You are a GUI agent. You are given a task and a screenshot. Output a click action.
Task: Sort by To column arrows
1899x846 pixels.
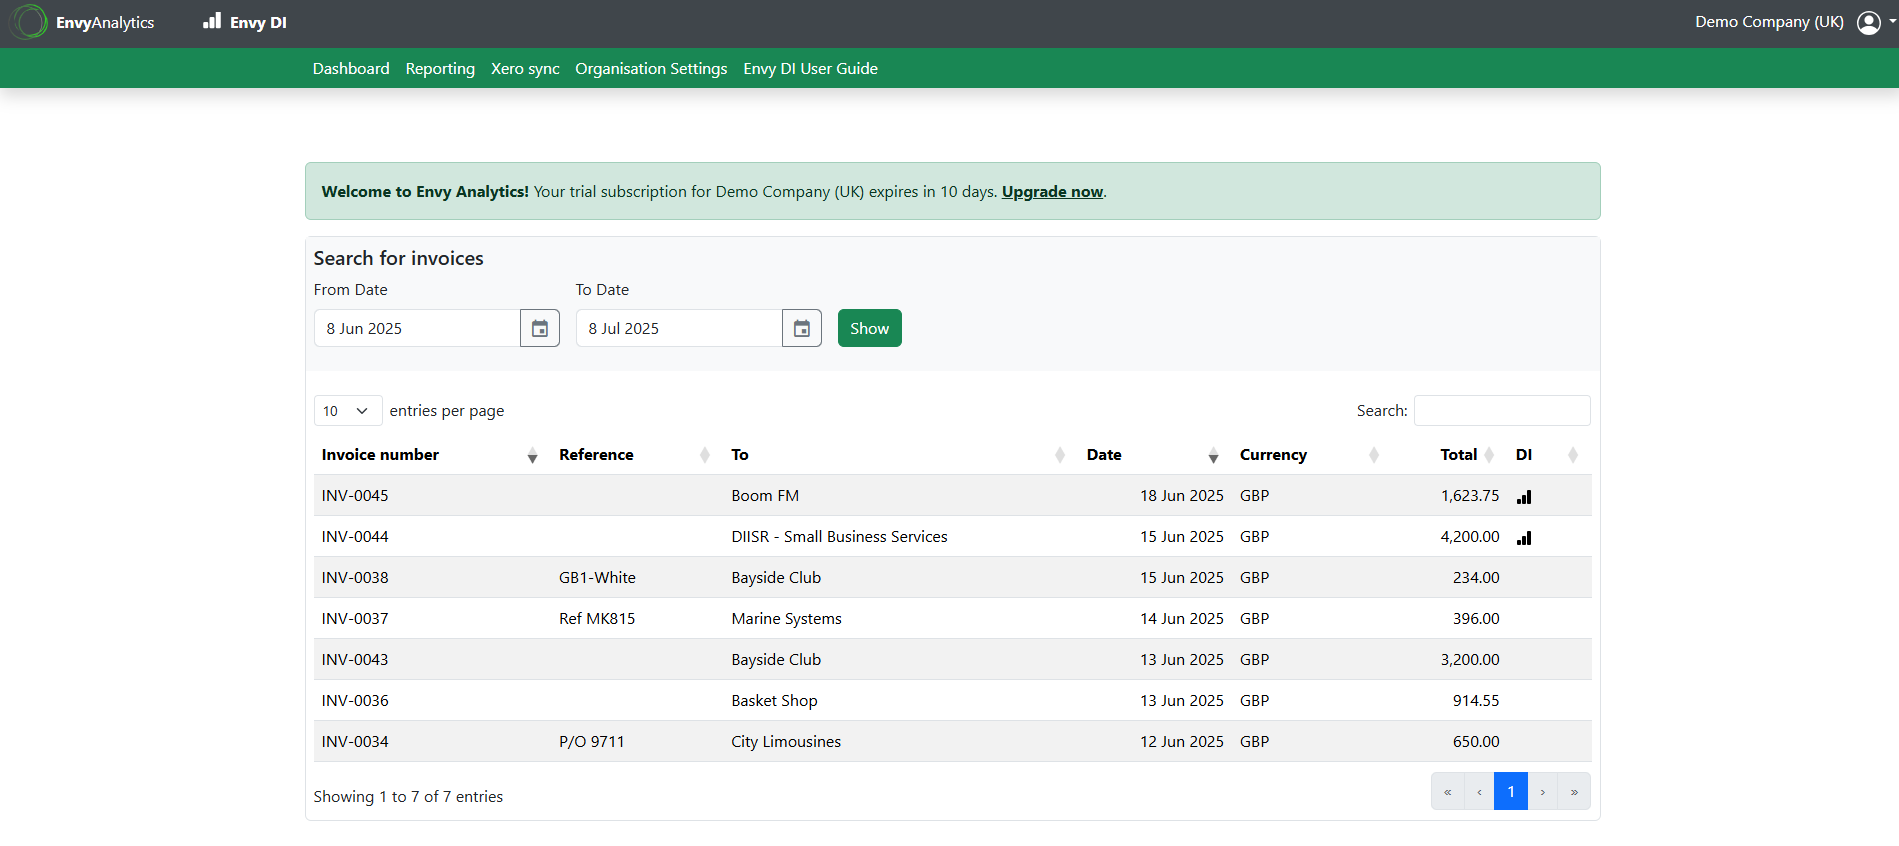1060,455
